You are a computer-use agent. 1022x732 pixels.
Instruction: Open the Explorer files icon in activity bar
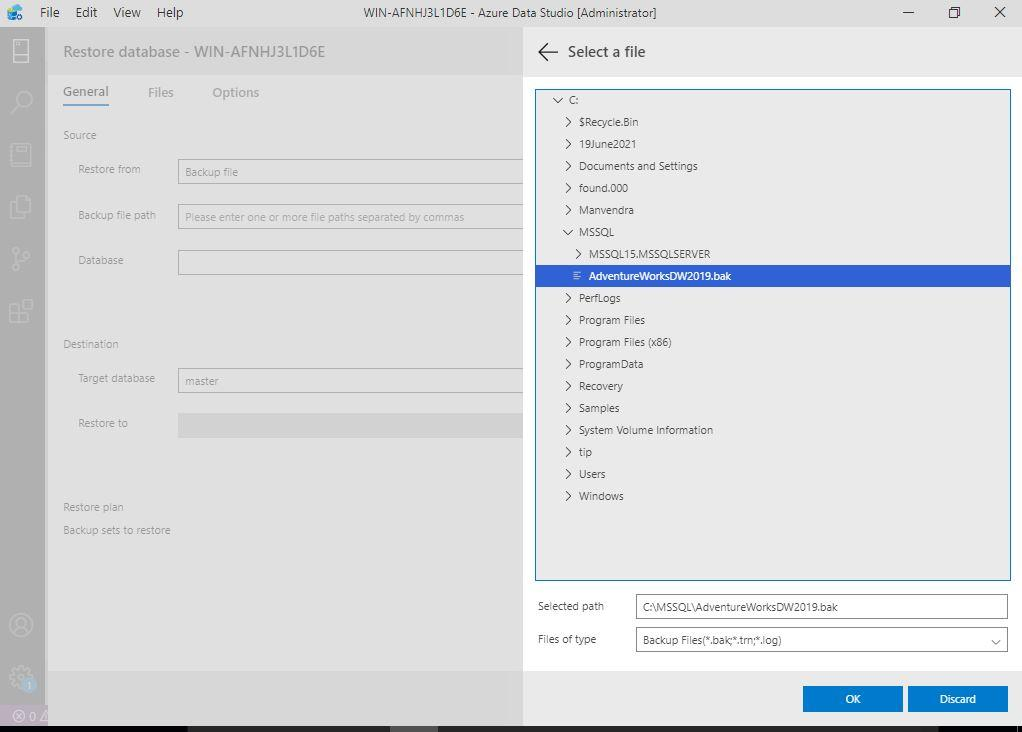(x=21, y=207)
